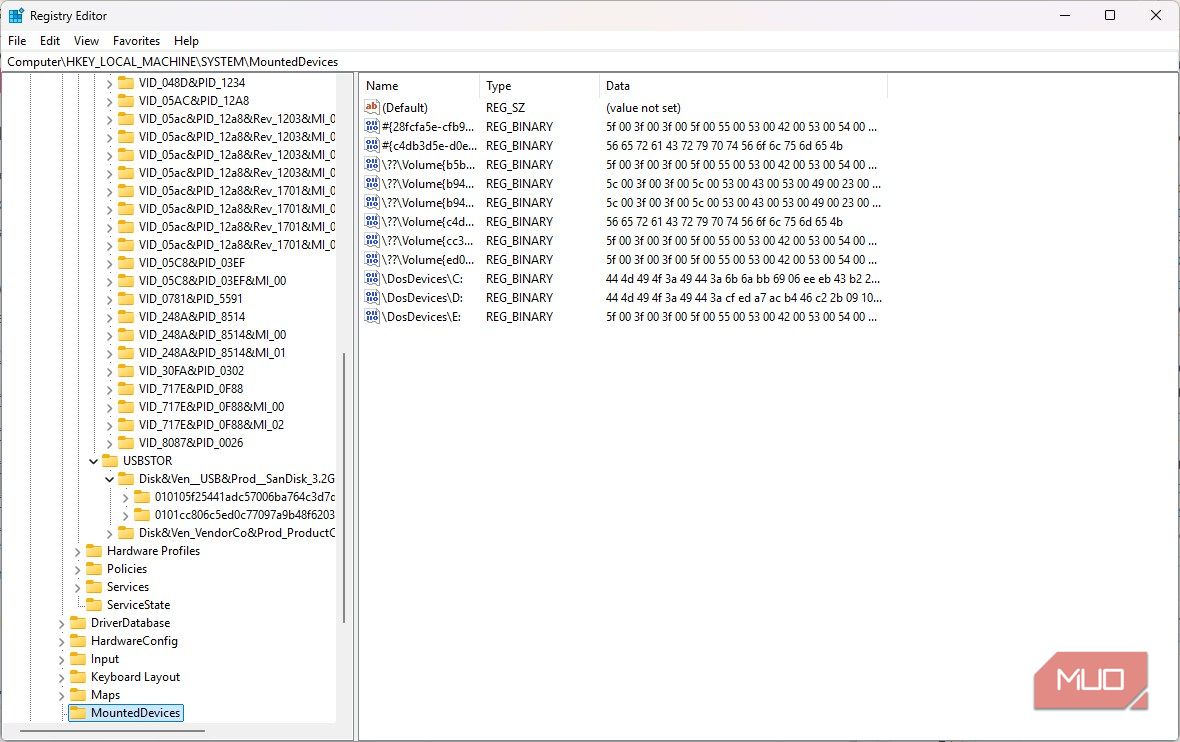1180x742 pixels.
Task: Click the folder icon of ServiceState key
Action: [x=94, y=604]
